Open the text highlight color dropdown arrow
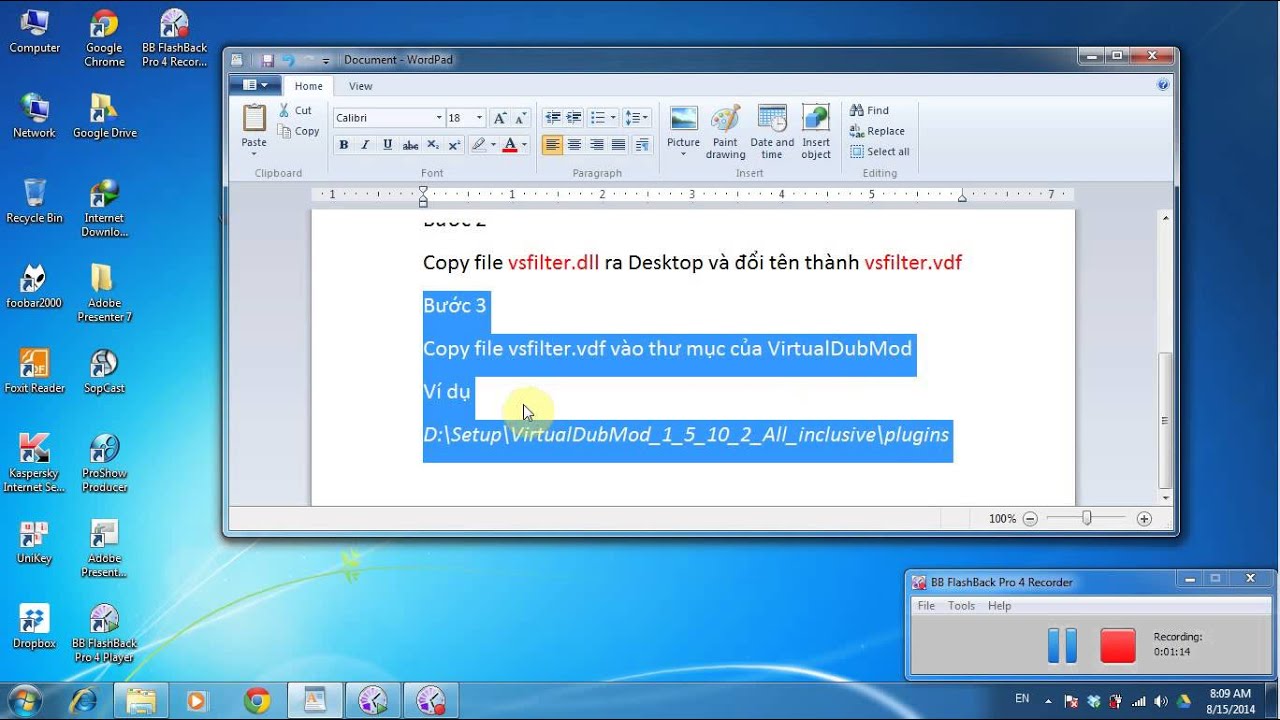Viewport: 1280px width, 720px height. pos(493,145)
